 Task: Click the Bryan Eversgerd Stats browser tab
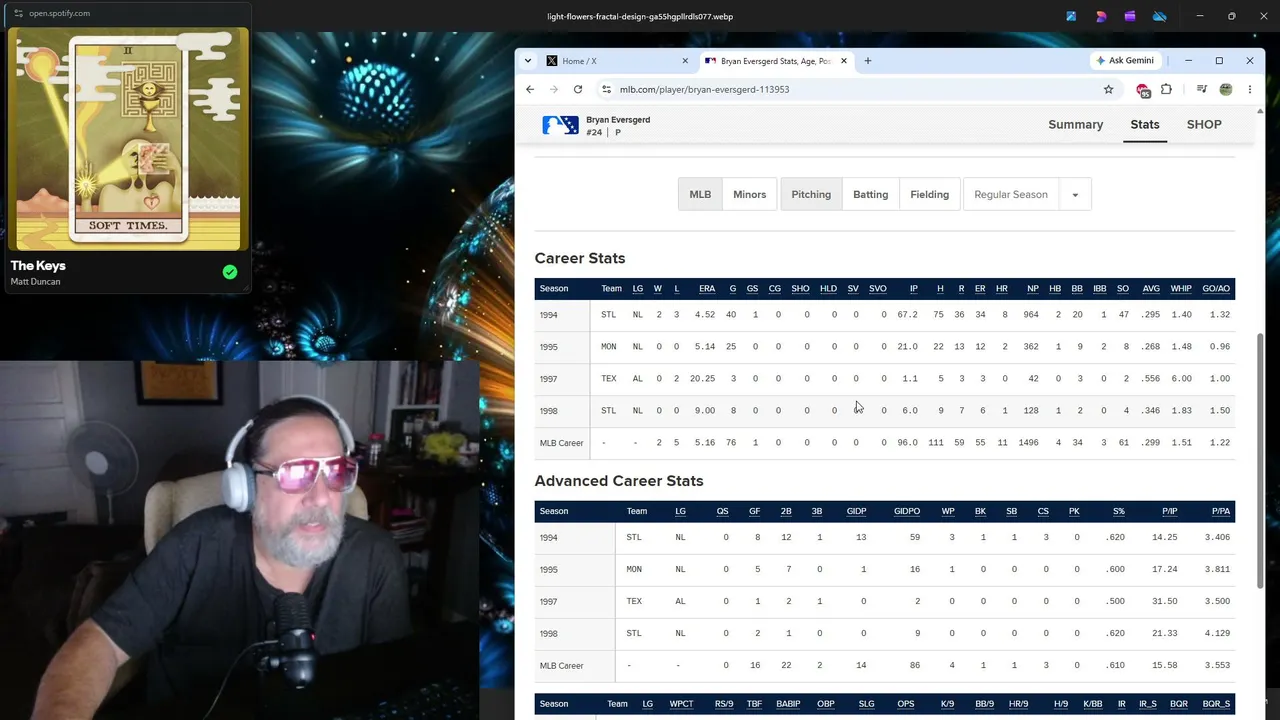pos(776,61)
